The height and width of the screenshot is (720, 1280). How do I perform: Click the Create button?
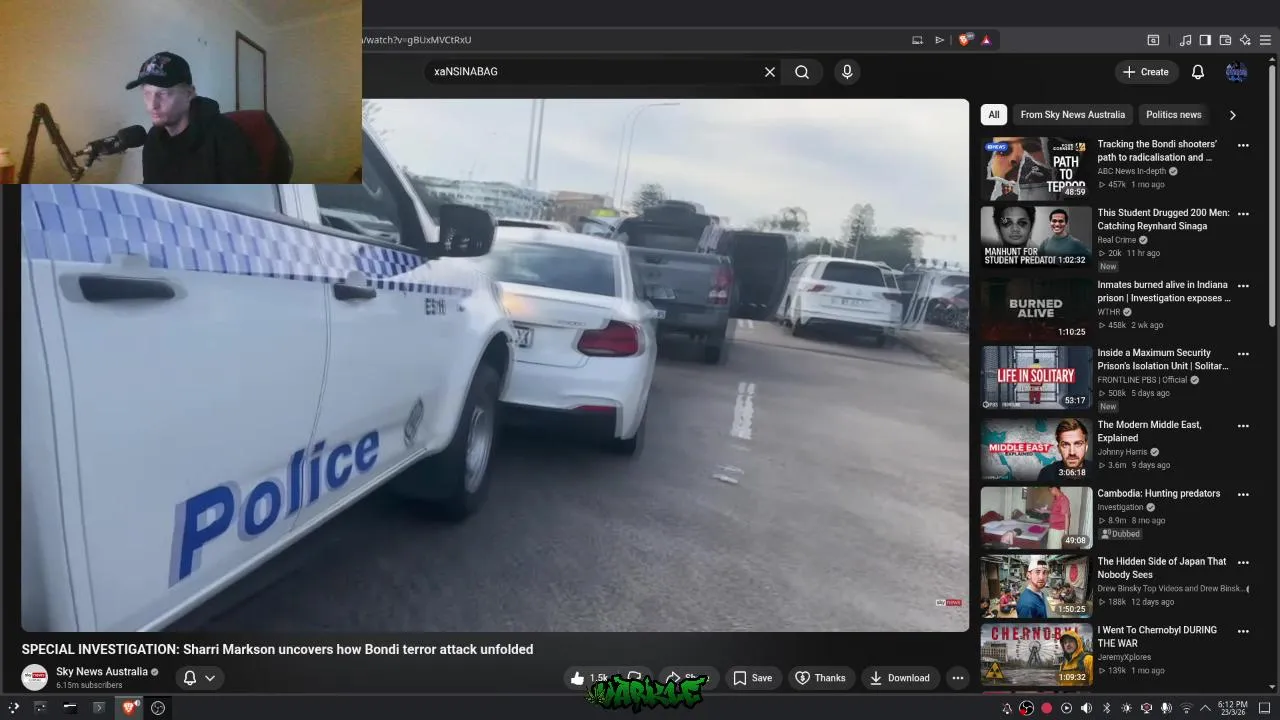(x=1145, y=72)
